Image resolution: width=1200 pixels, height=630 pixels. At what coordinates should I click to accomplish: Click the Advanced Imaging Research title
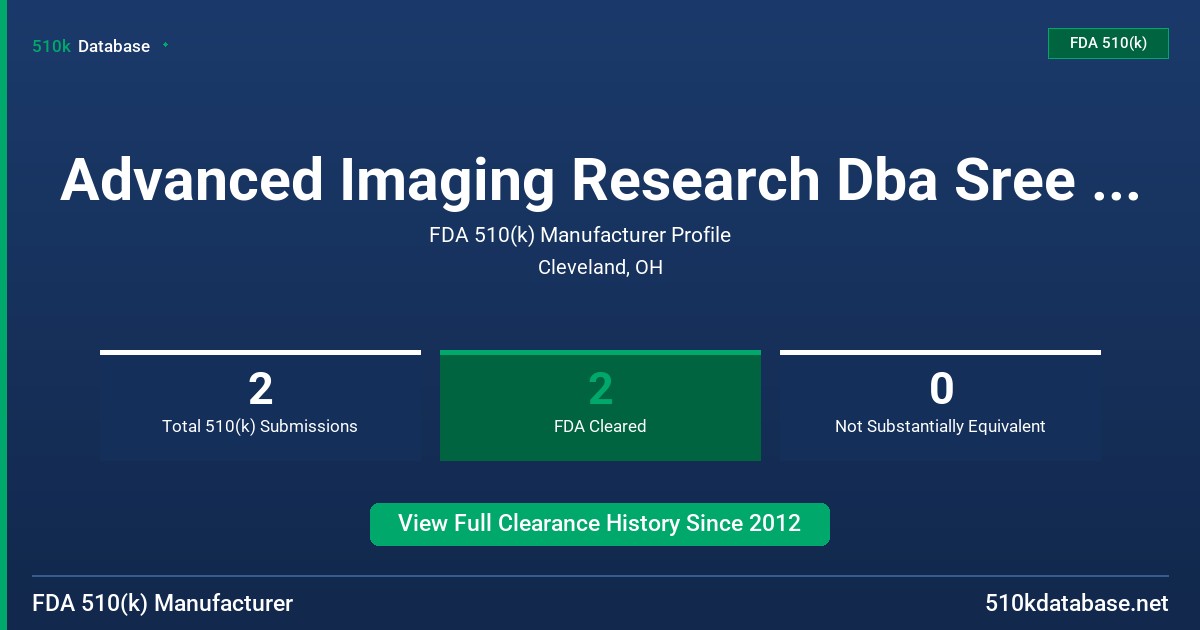(x=600, y=180)
